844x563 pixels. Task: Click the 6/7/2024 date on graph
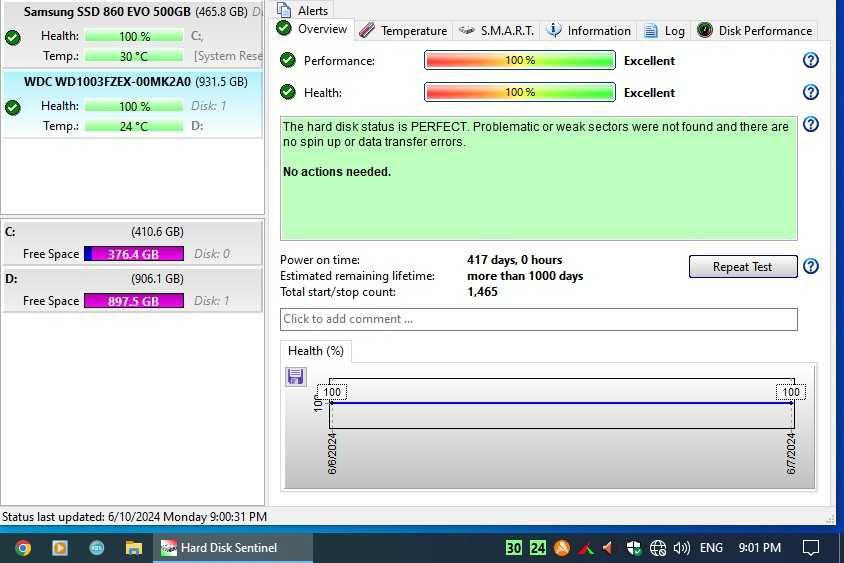[x=791, y=454]
